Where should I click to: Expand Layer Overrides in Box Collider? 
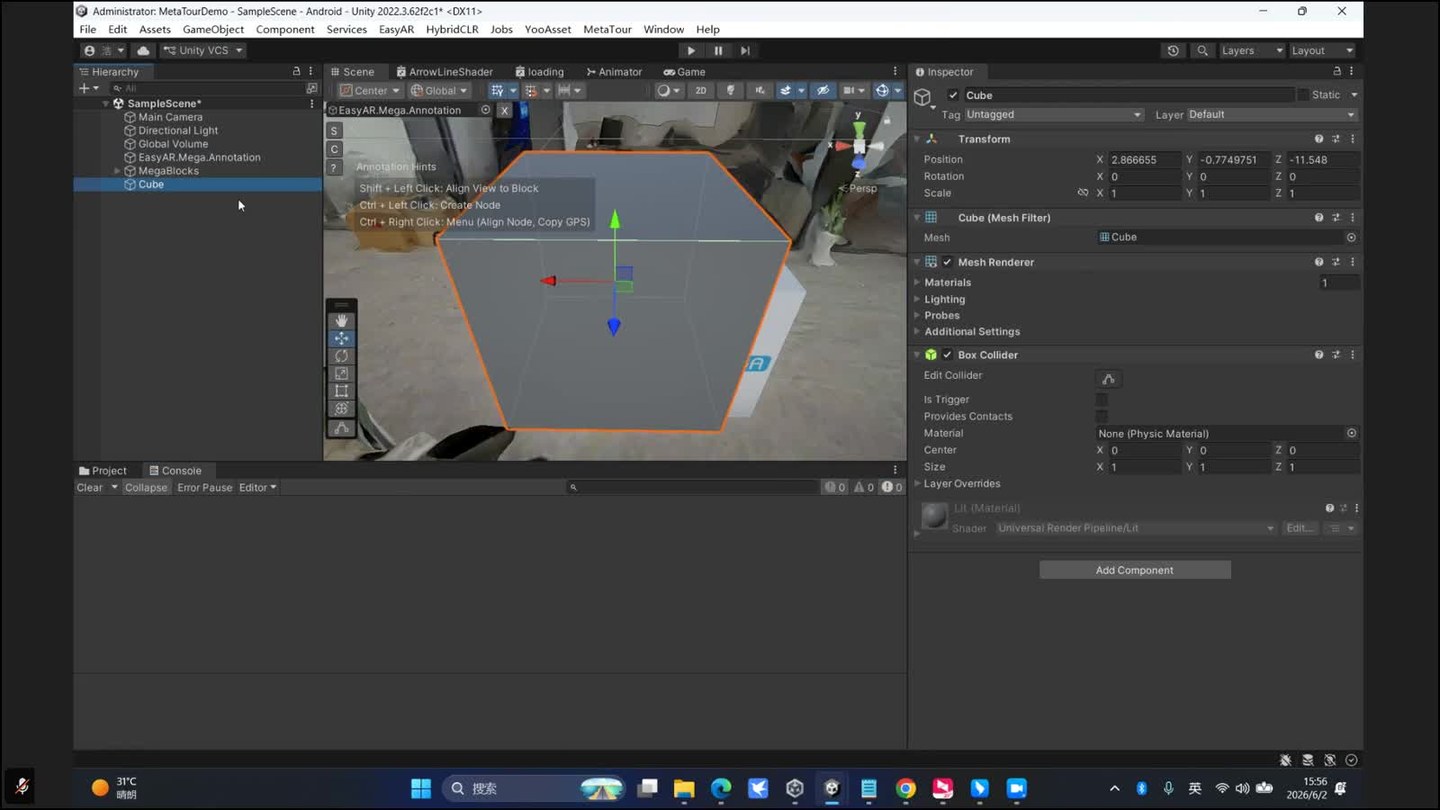click(x=917, y=483)
